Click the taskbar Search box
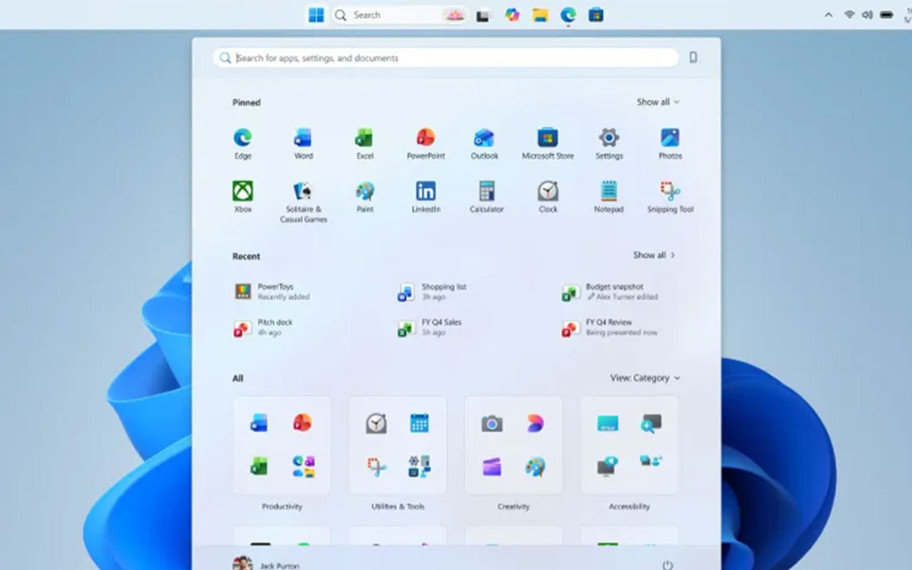 (x=399, y=15)
